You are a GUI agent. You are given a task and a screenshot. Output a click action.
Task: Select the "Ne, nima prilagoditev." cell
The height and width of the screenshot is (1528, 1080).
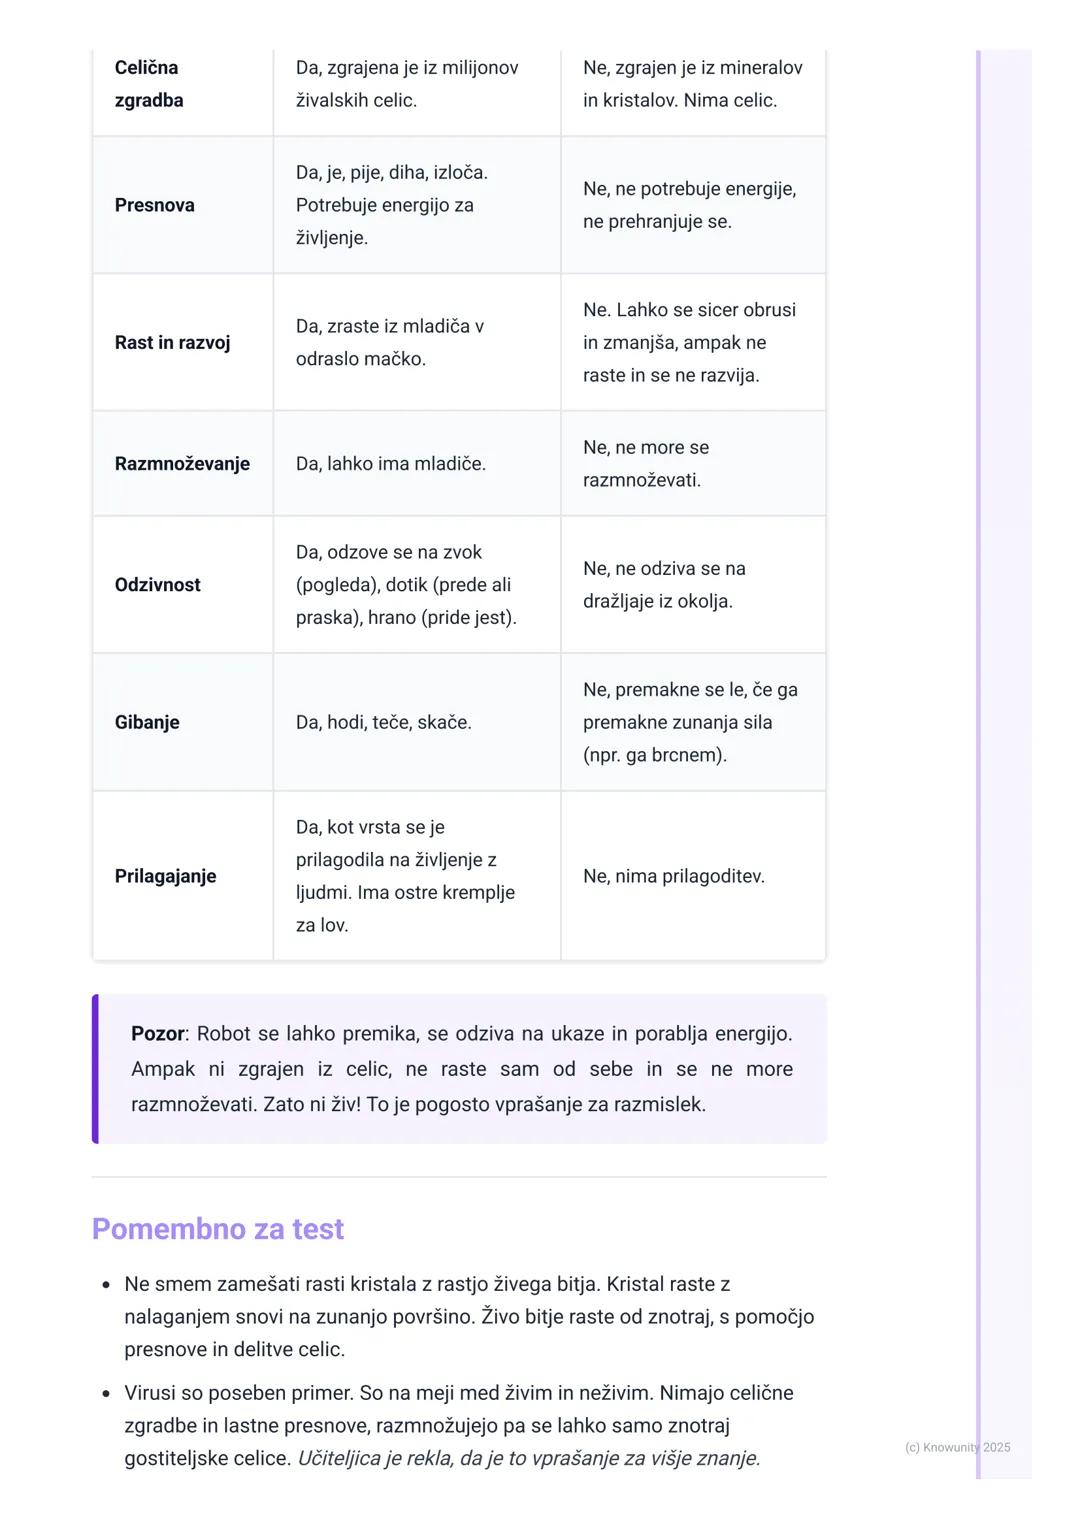(674, 876)
